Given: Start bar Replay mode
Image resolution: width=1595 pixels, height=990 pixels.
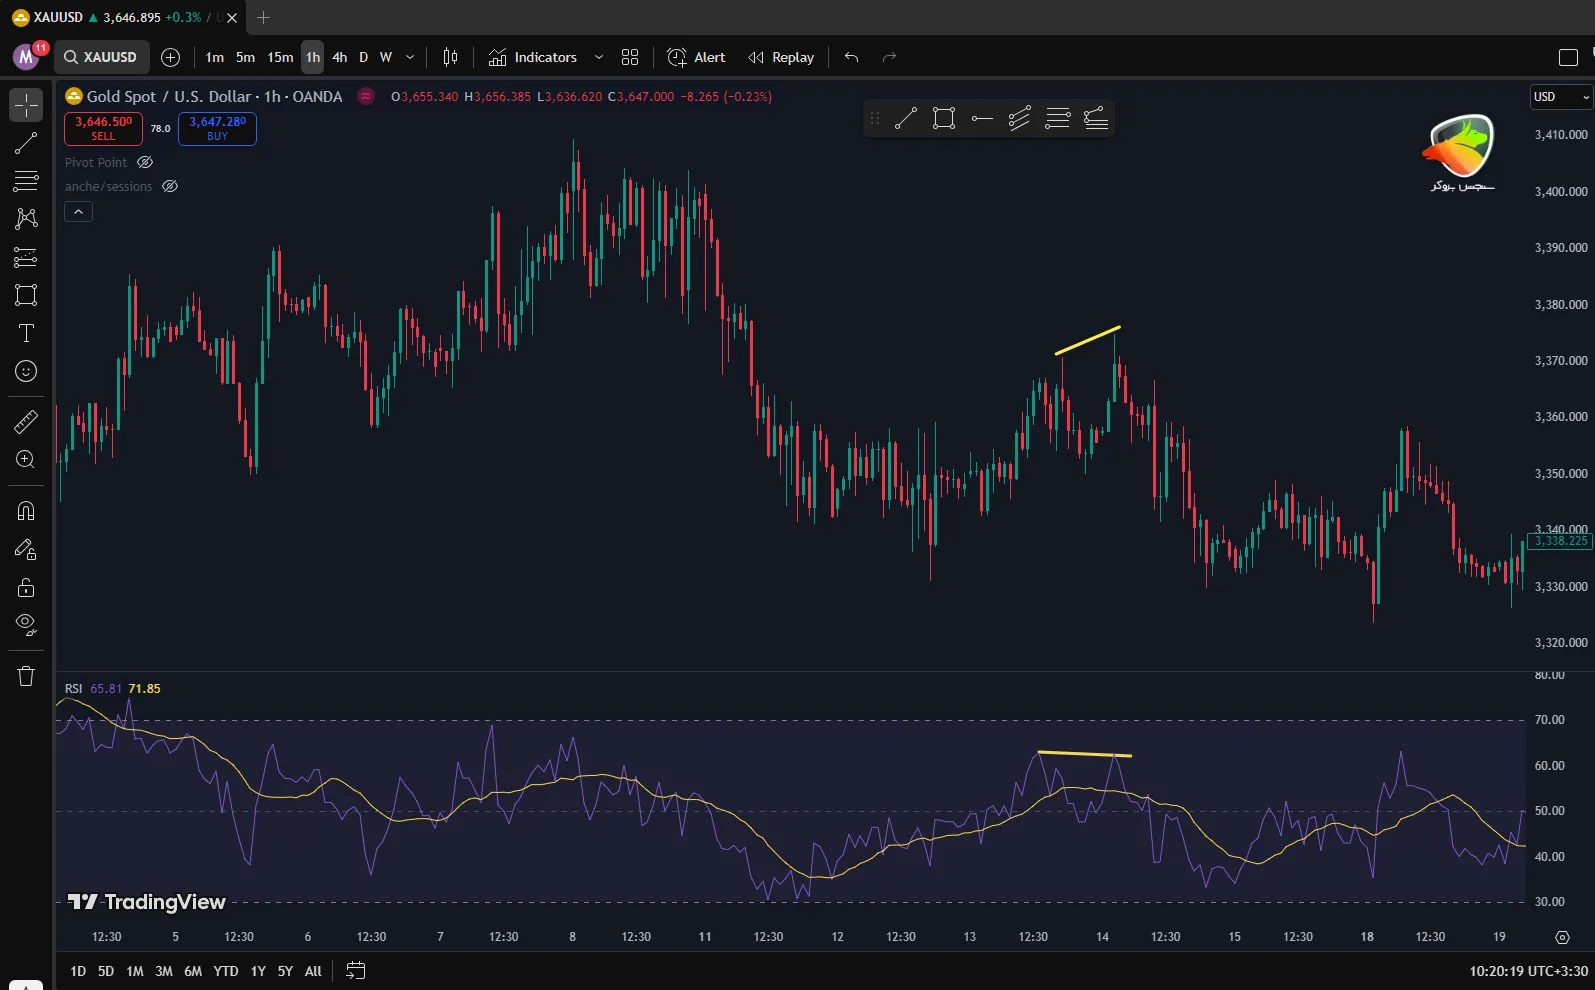Looking at the screenshot, I should [x=782, y=57].
